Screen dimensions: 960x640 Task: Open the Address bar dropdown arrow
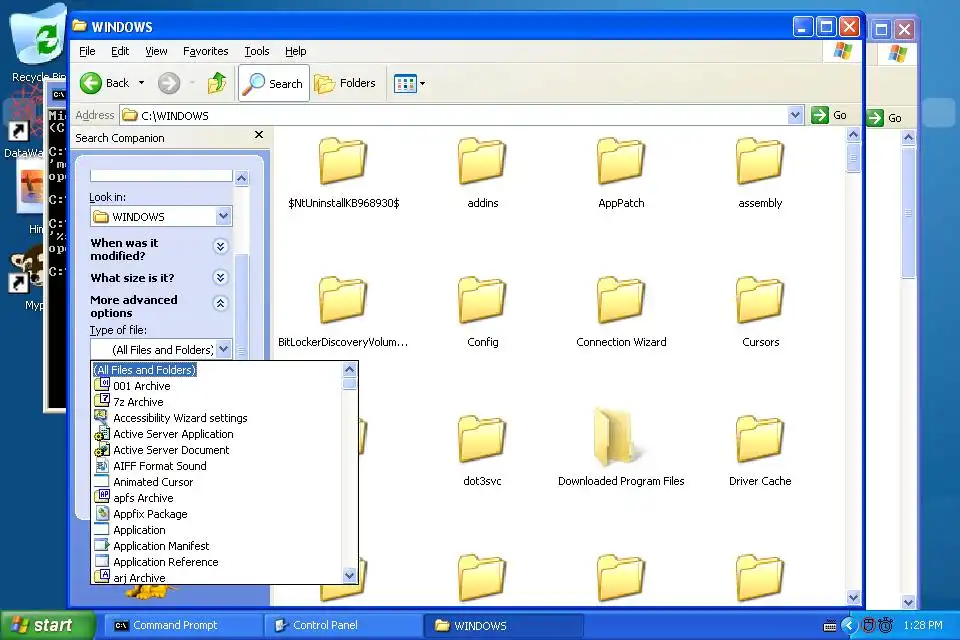tap(795, 115)
